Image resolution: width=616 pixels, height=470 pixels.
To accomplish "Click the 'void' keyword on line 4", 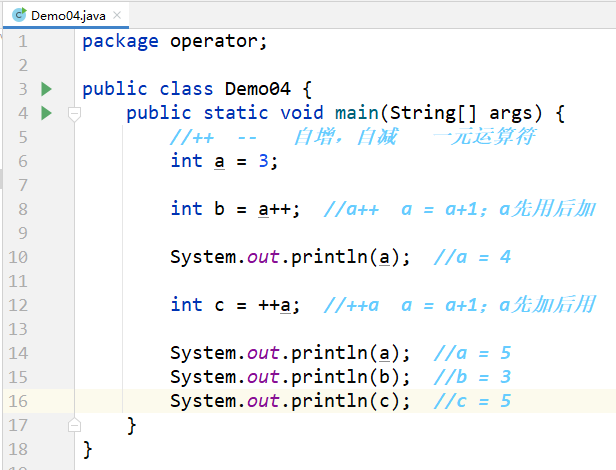I will click(x=302, y=113).
